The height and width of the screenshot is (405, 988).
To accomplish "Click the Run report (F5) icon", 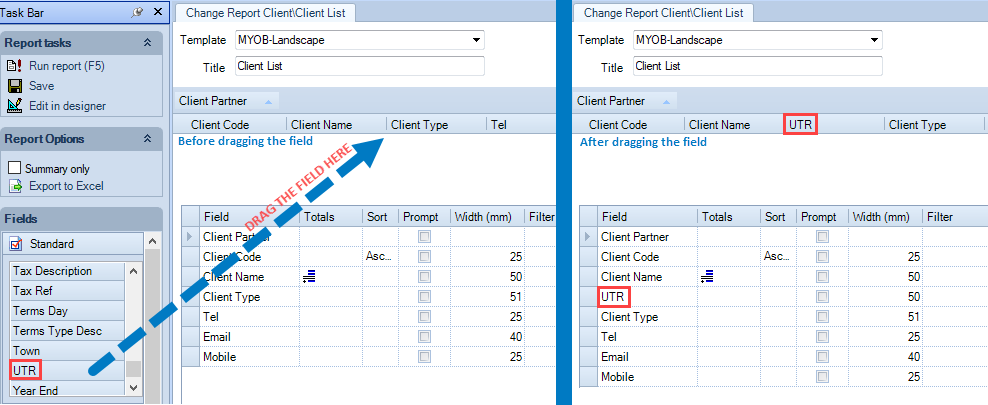I will click(14, 66).
